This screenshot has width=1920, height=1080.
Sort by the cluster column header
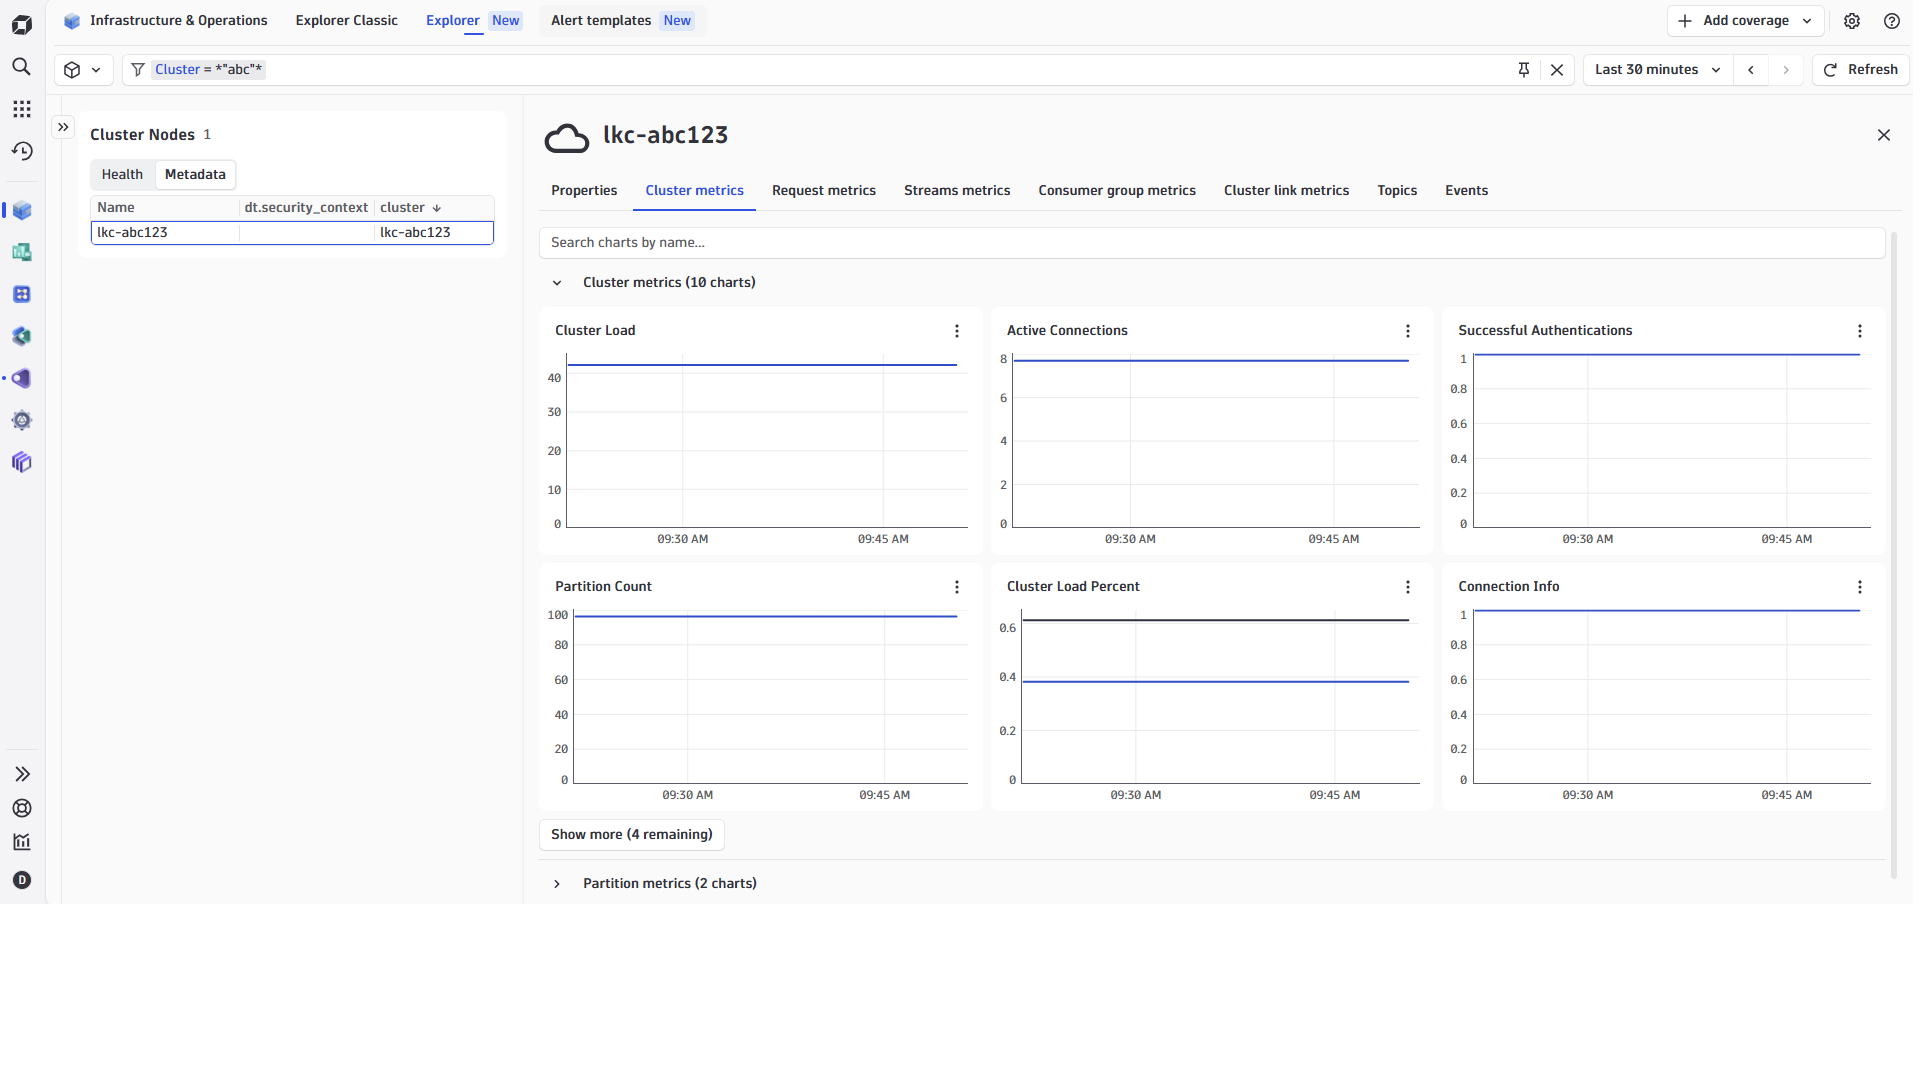point(410,208)
